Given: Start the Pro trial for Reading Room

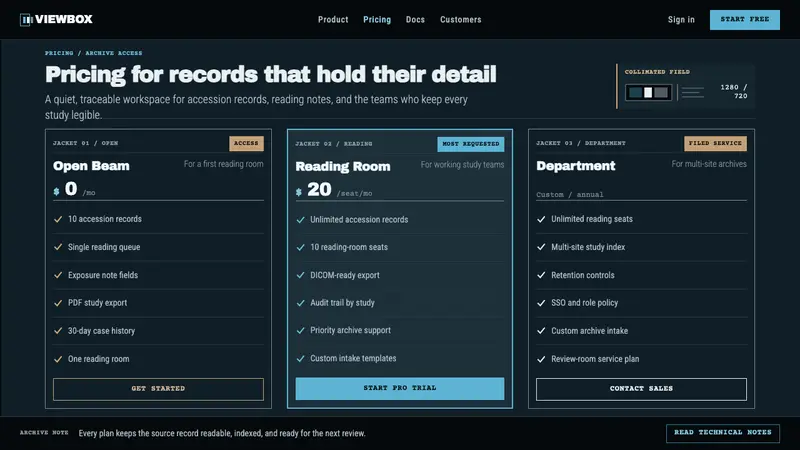Looking at the screenshot, I should pyautogui.click(x=399, y=388).
